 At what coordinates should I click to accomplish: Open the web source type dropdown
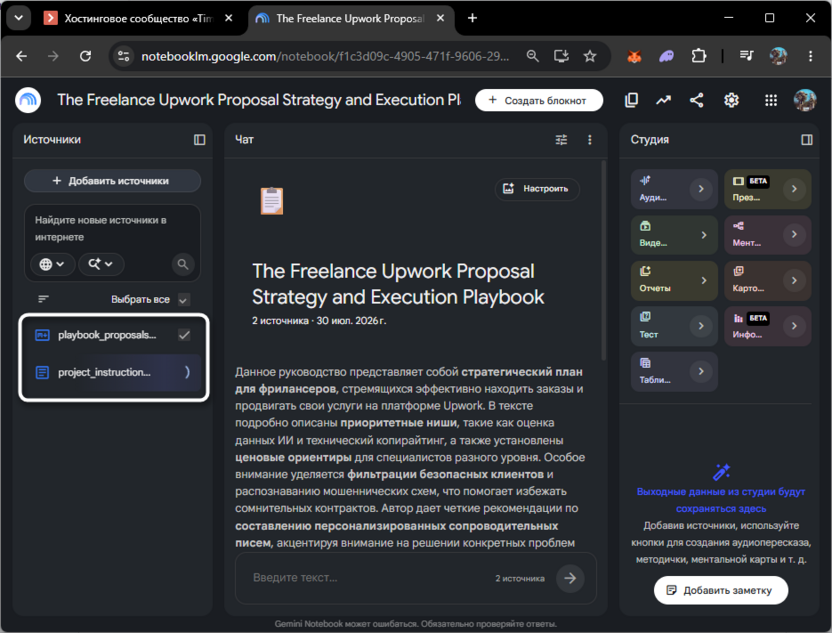tap(52, 264)
